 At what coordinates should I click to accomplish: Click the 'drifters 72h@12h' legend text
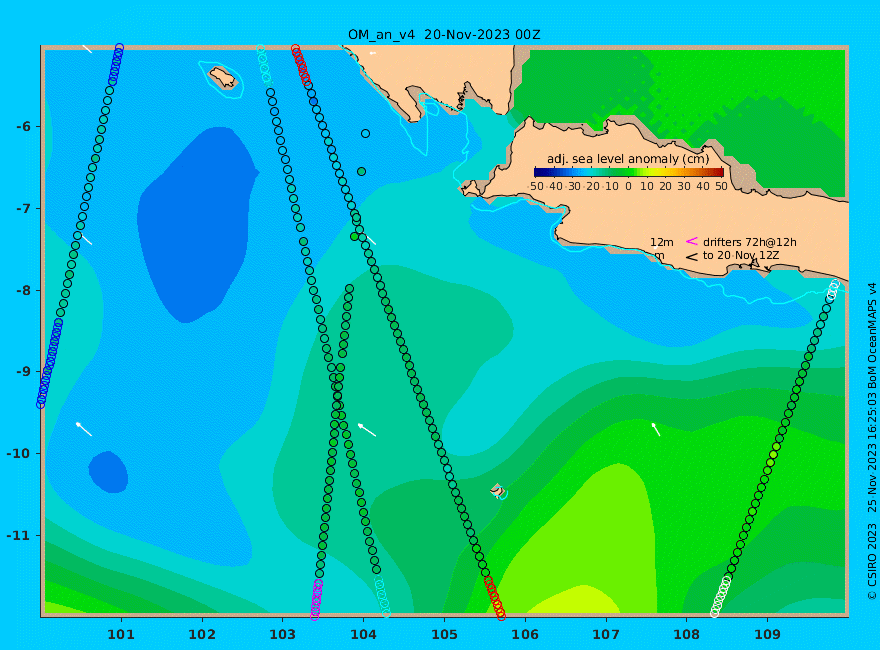tap(749, 242)
